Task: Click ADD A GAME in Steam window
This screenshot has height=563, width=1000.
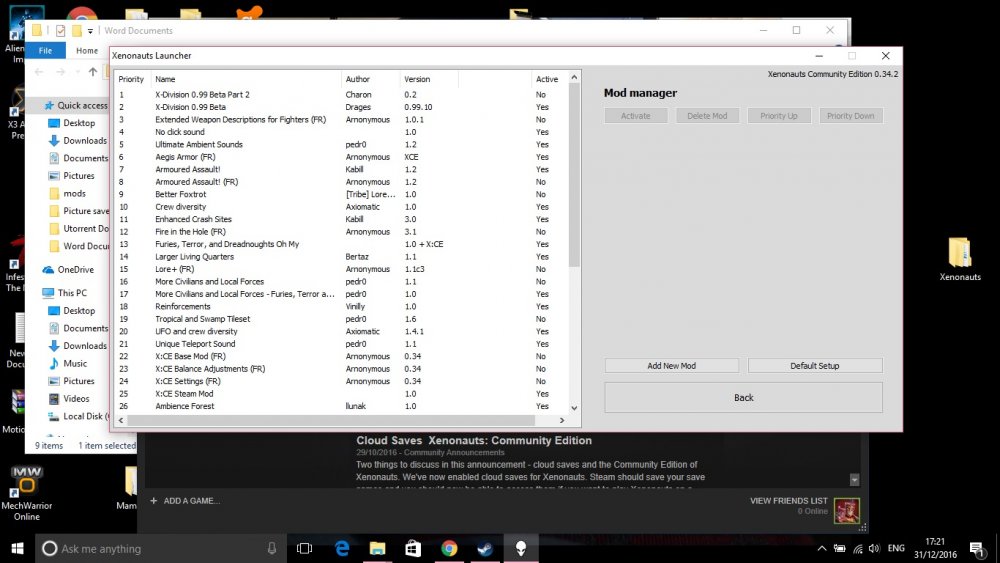Action: [185, 501]
